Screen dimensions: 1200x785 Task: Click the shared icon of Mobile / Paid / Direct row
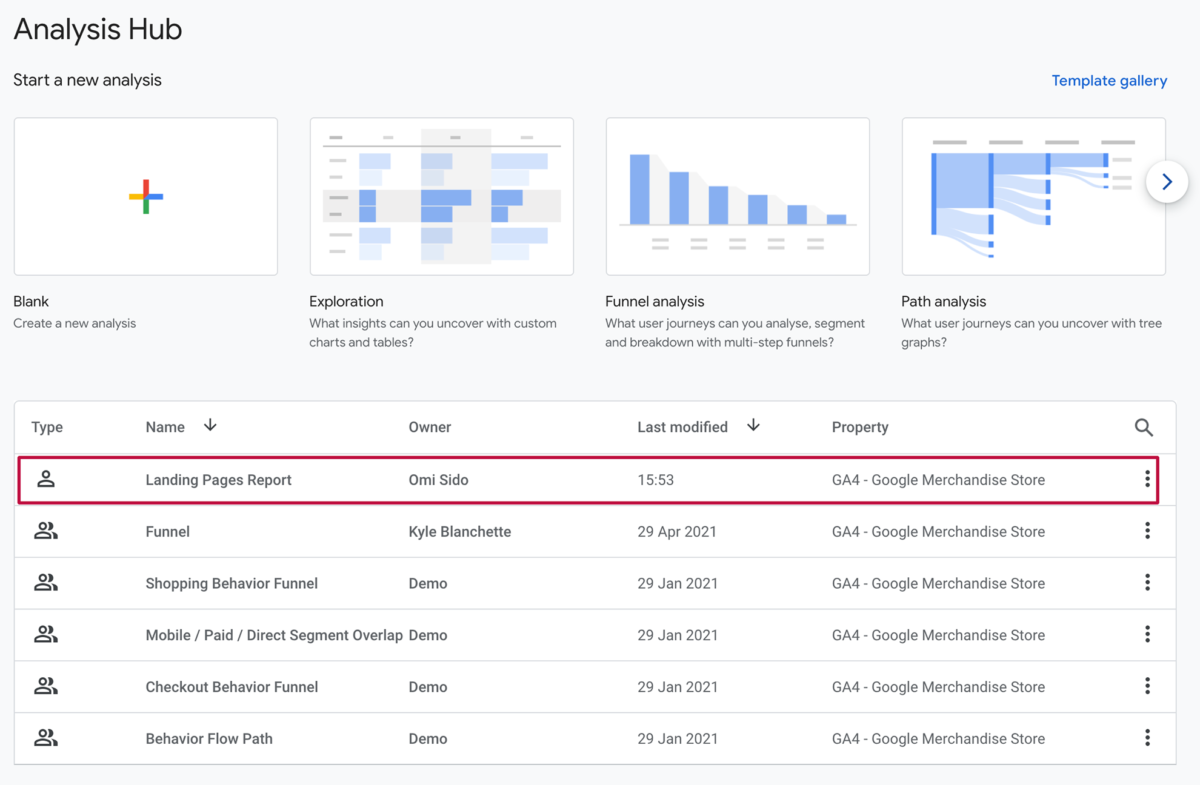point(46,635)
